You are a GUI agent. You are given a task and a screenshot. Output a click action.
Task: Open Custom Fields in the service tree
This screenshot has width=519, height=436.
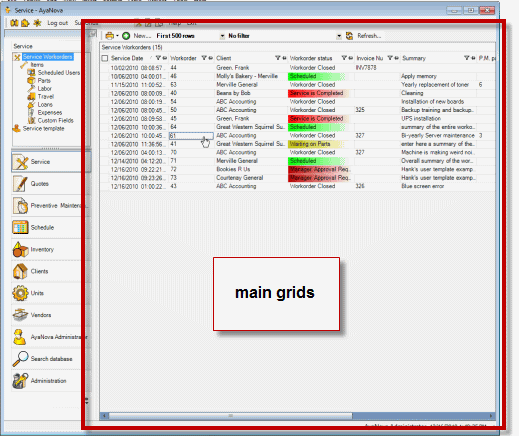point(55,120)
